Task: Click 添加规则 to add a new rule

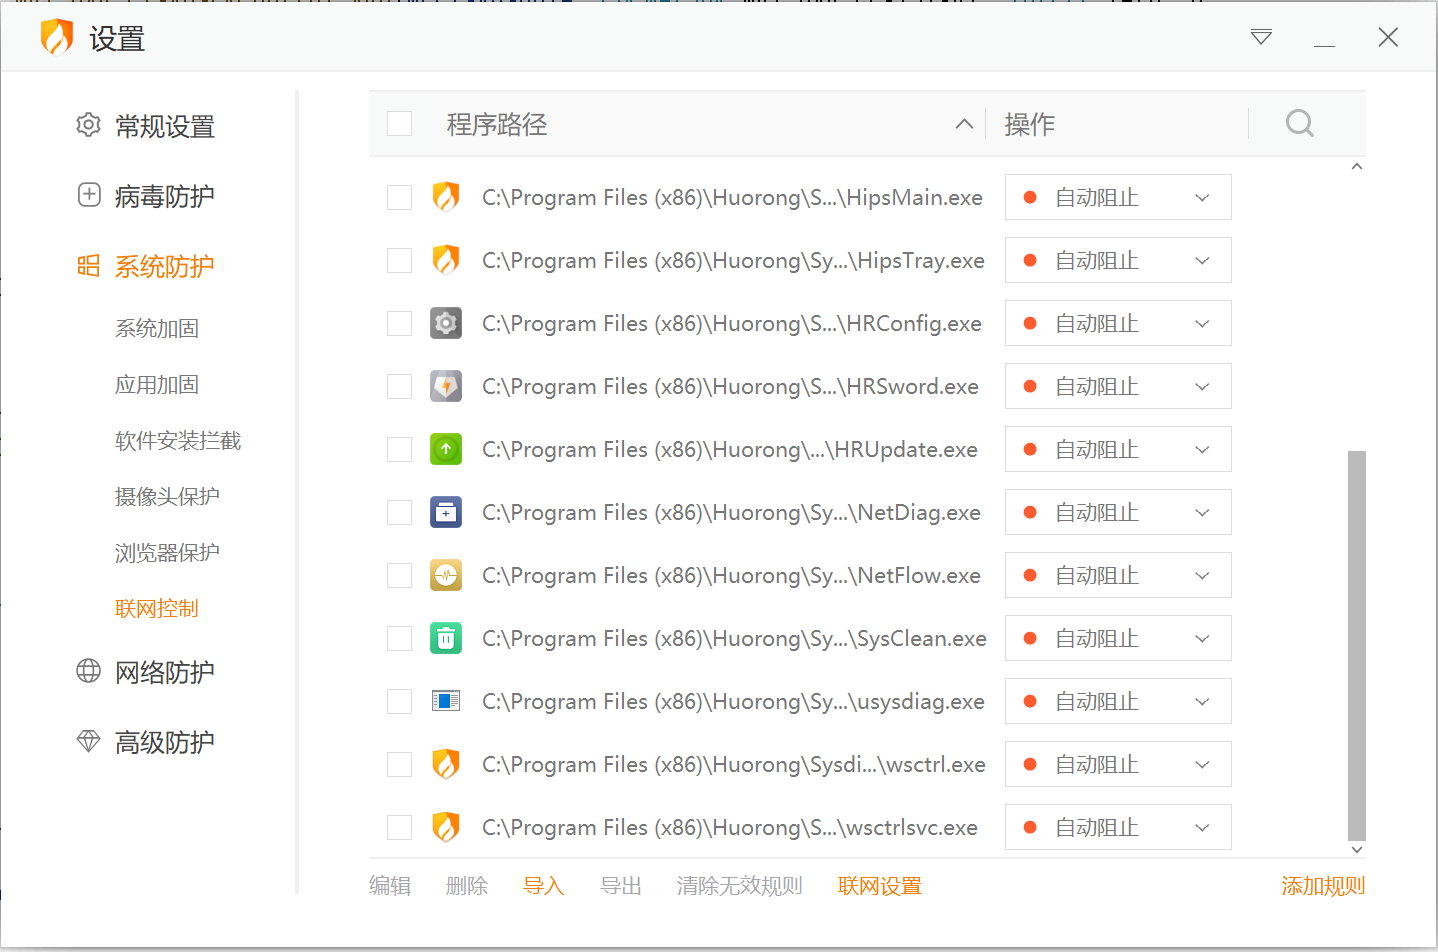Action: point(1322,886)
